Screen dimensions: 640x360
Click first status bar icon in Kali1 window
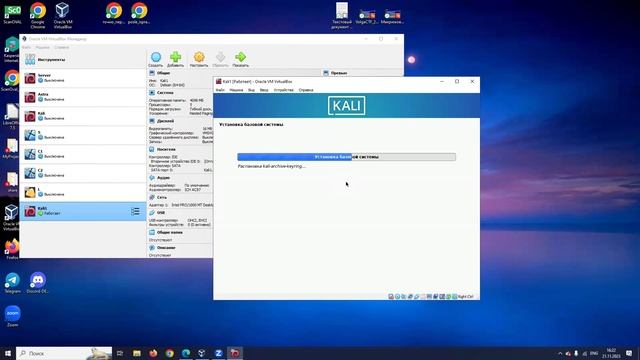pyautogui.click(x=391, y=297)
